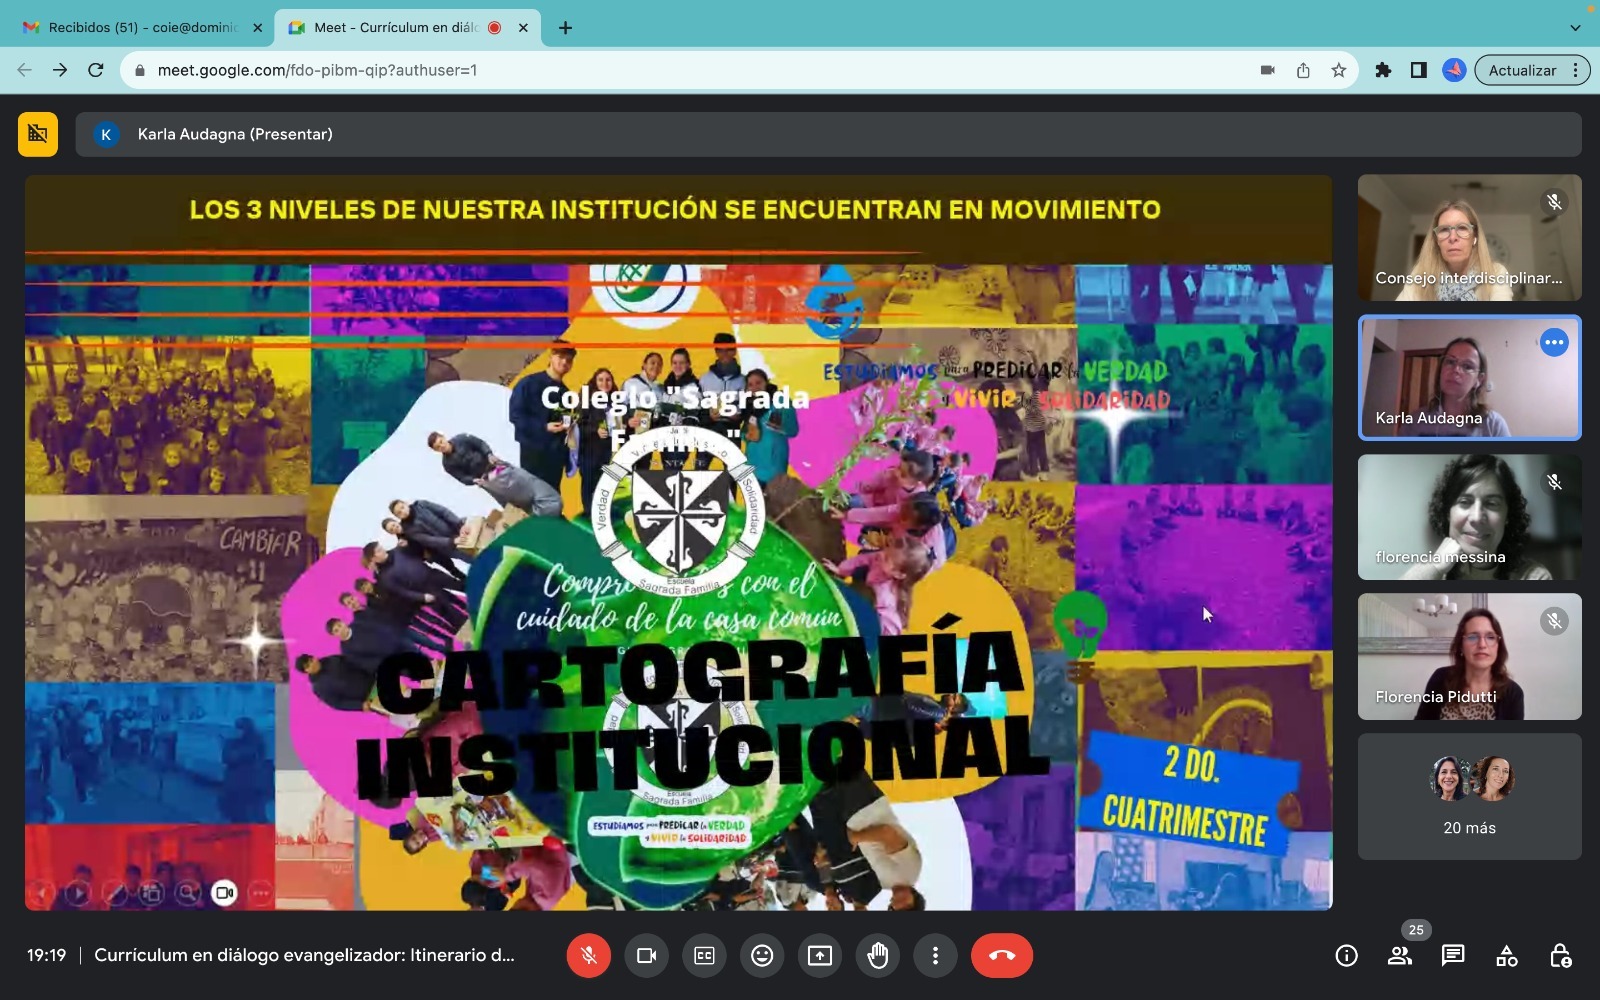This screenshot has width=1600, height=1000.
Task: Open the Chrome profile avatar
Action: tap(1454, 70)
